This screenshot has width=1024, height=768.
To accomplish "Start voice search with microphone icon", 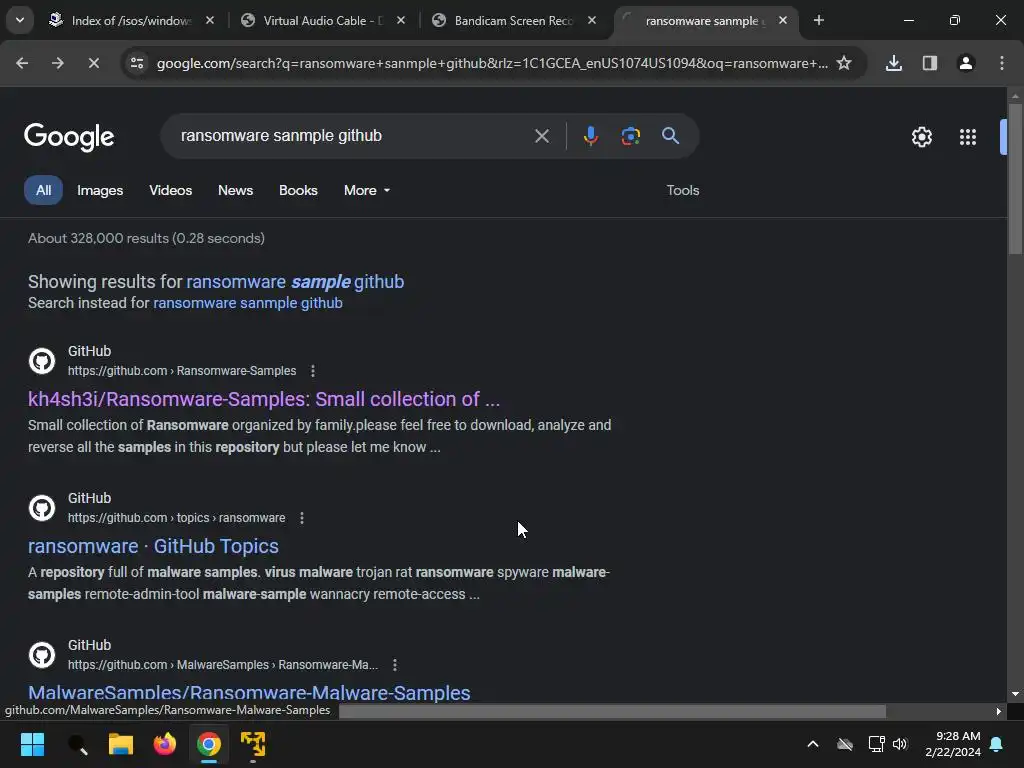I will pos(591,136).
